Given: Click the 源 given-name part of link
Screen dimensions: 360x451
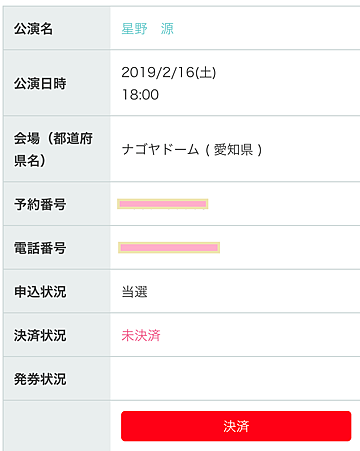Looking at the screenshot, I should pyautogui.click(x=167, y=29).
